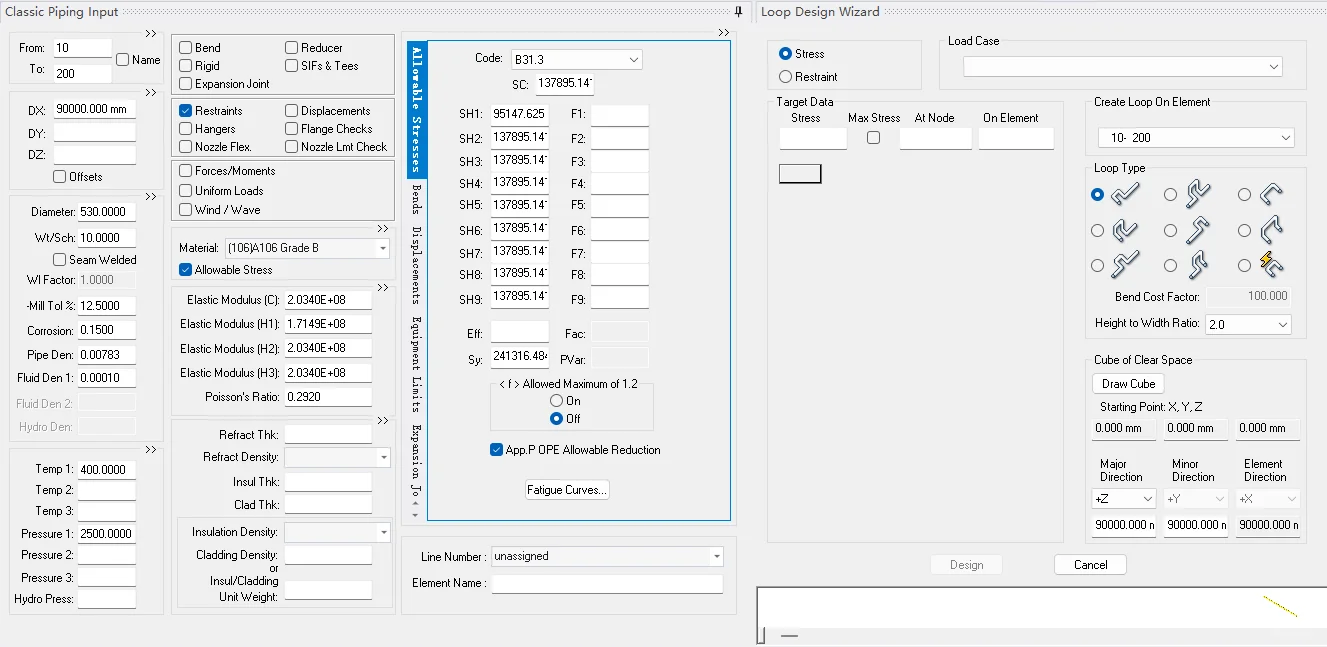This screenshot has height=647, width=1327.
Task: Select the middle-right loop type icon in Loop Type
Action: [x=1271, y=231]
